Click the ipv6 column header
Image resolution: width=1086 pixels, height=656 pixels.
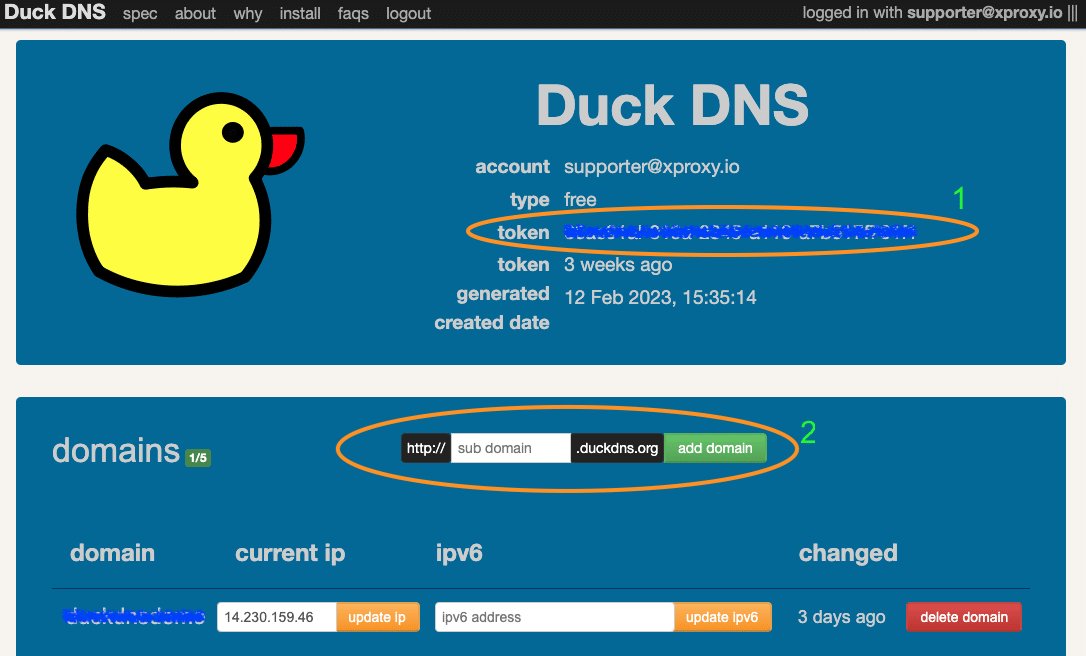459,553
